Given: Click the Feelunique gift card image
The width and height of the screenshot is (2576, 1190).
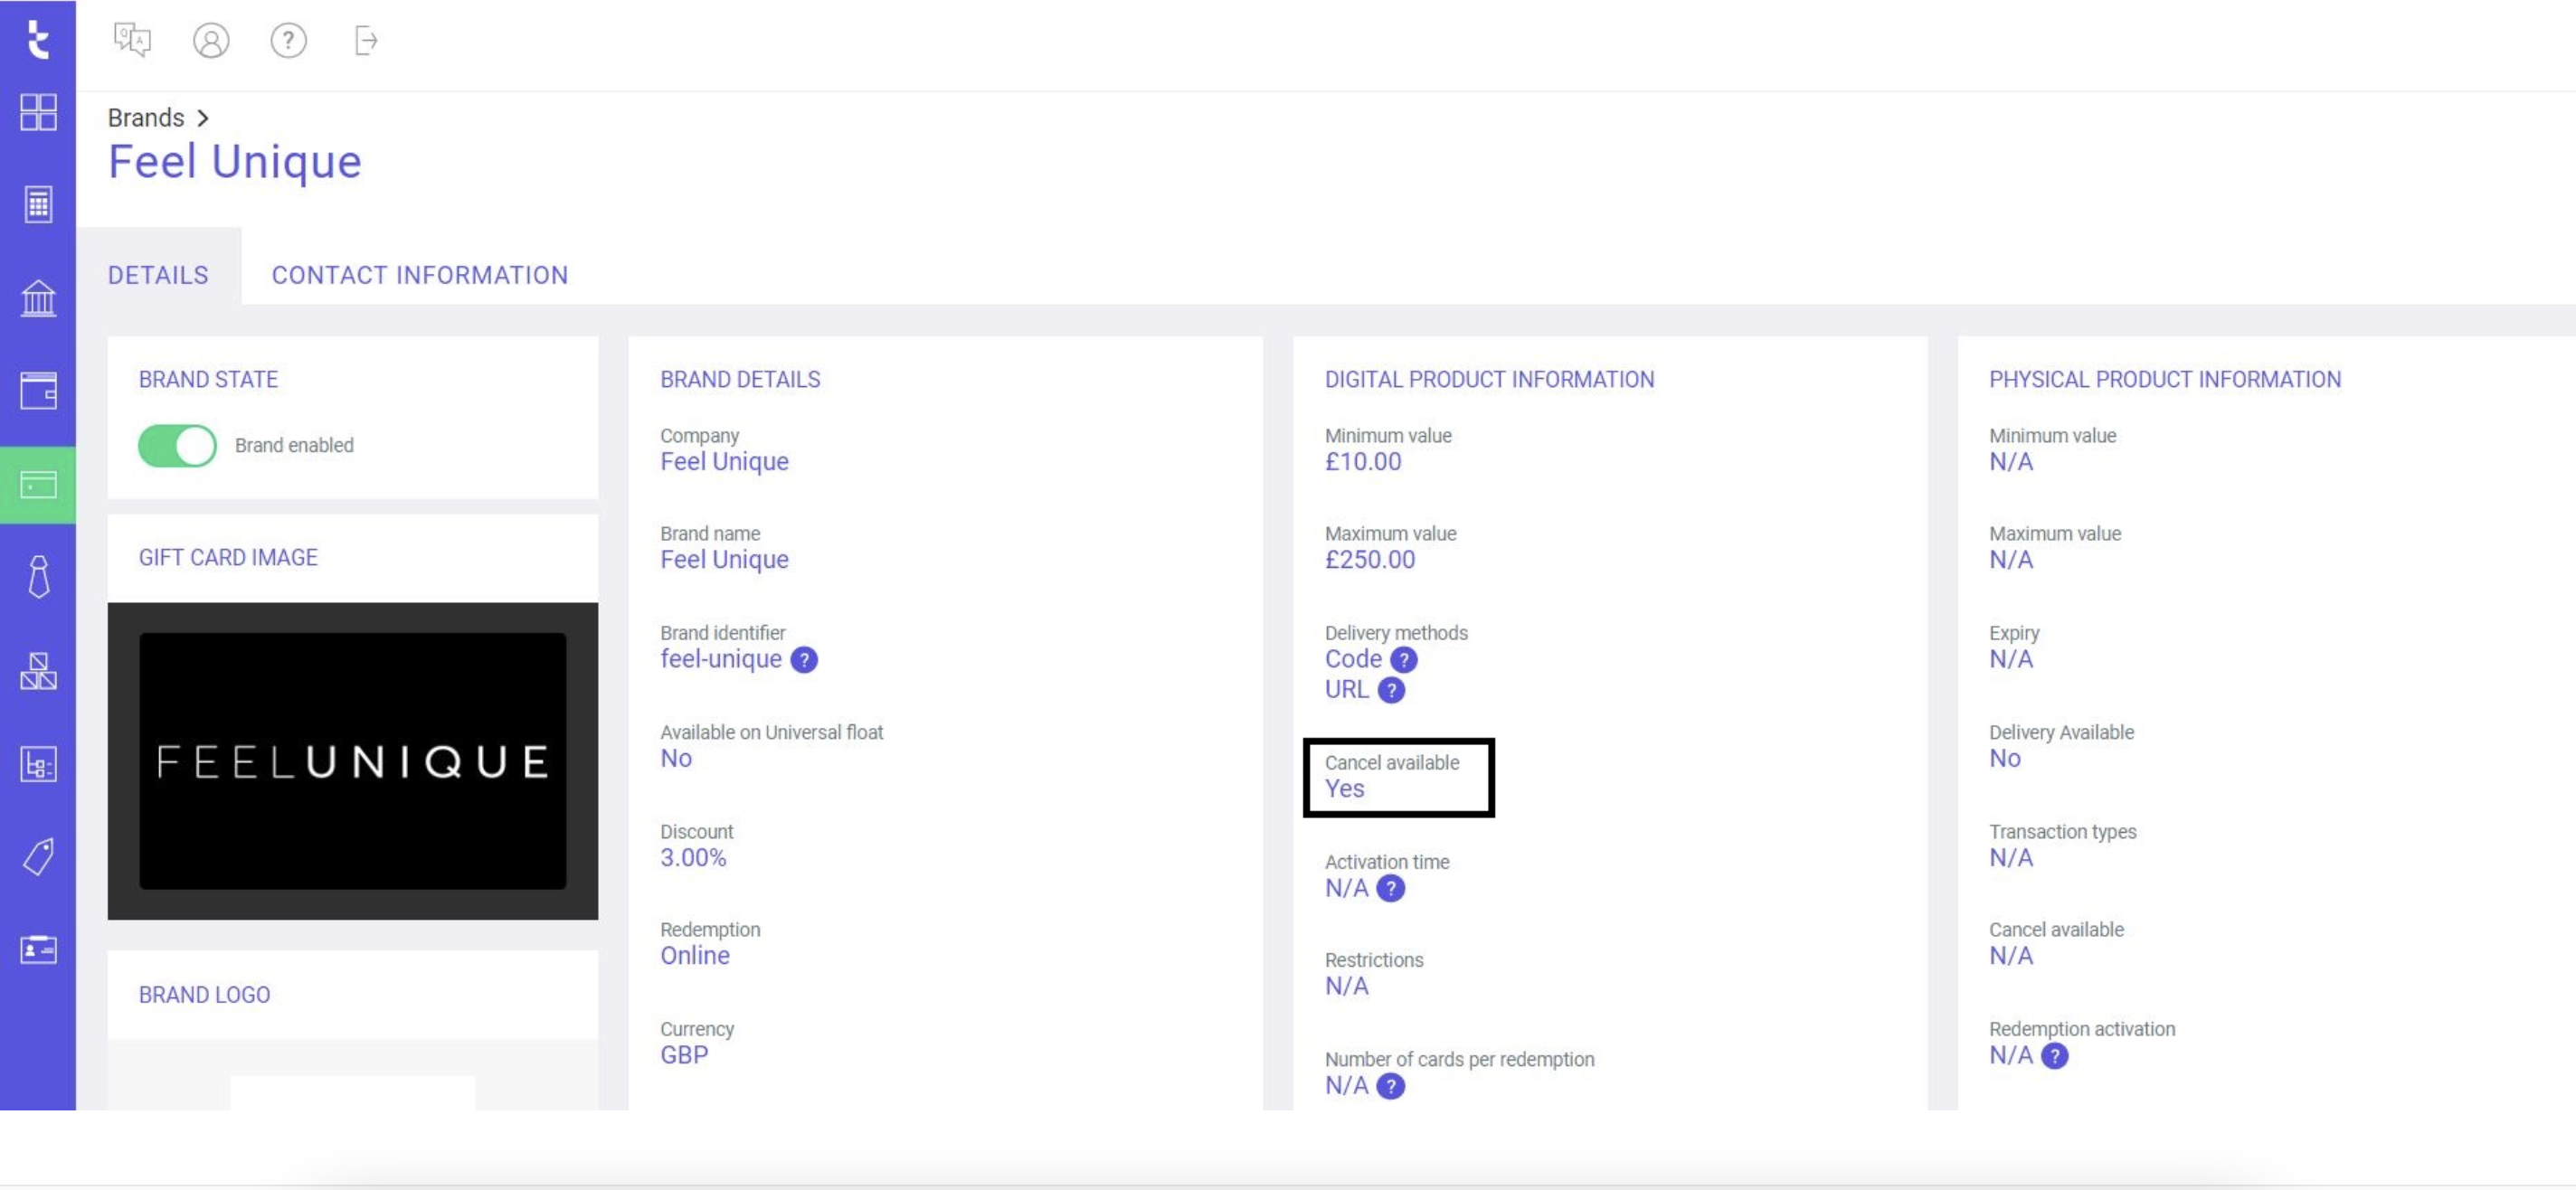Looking at the screenshot, I should coord(353,761).
